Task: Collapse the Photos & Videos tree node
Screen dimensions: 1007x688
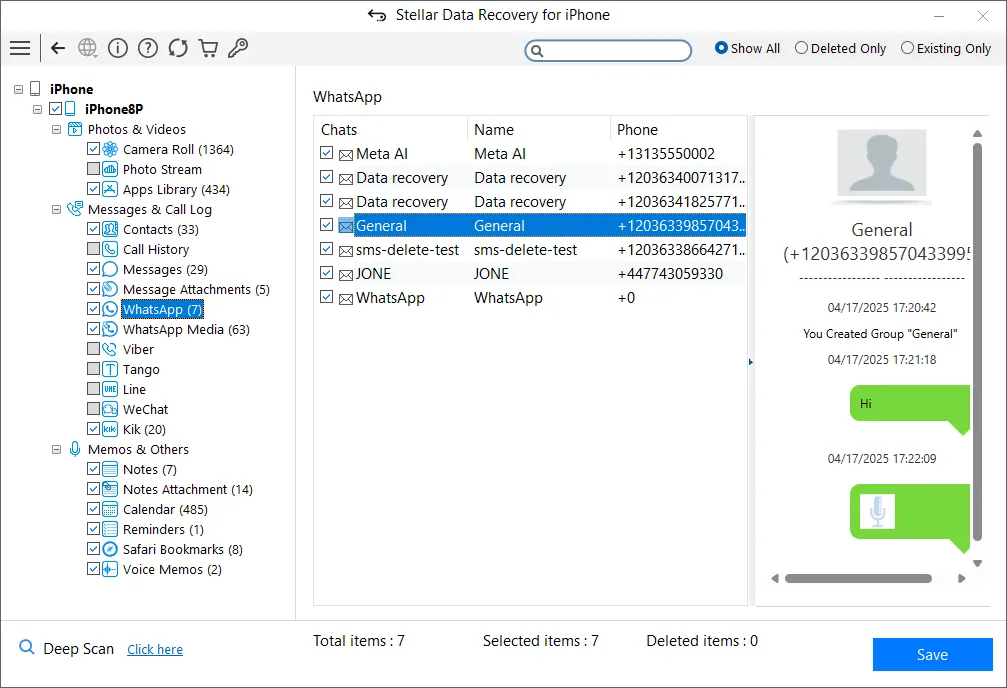Action: (56, 129)
